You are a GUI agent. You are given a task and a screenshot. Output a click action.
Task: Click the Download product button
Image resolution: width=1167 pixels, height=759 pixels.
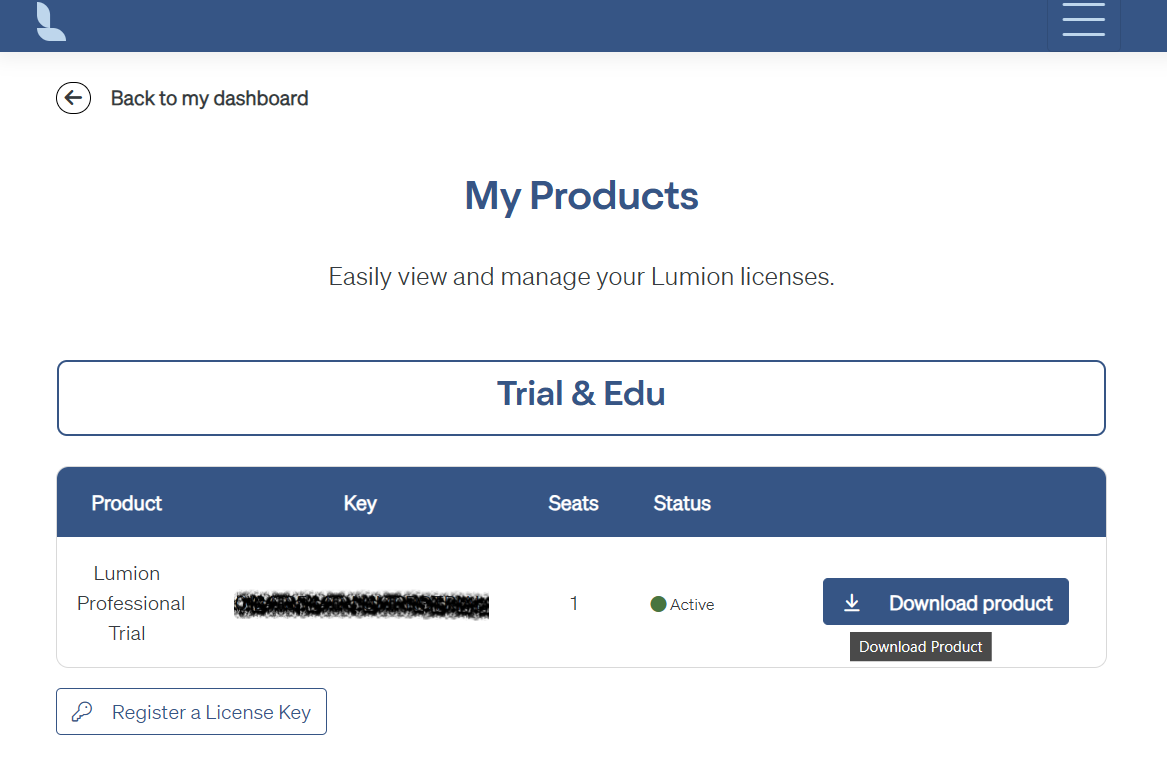945,602
